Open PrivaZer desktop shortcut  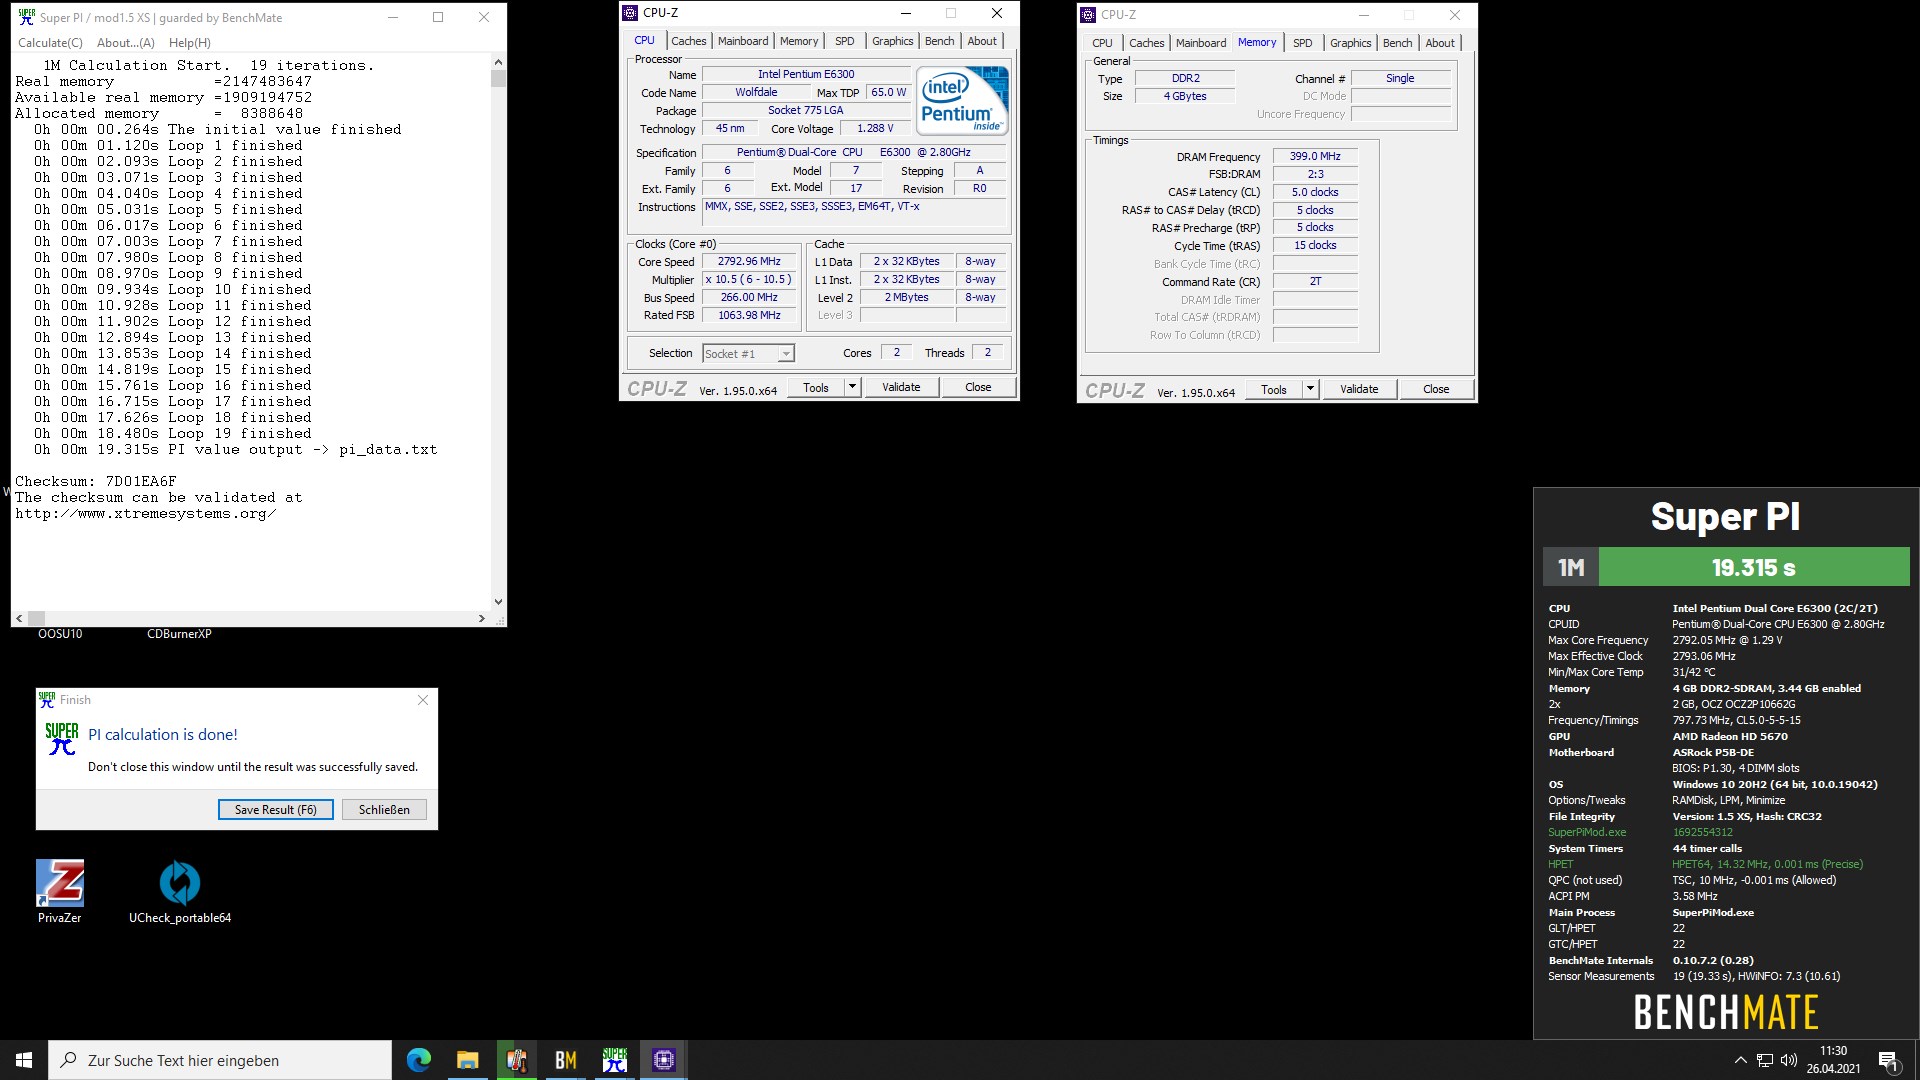(x=60, y=890)
